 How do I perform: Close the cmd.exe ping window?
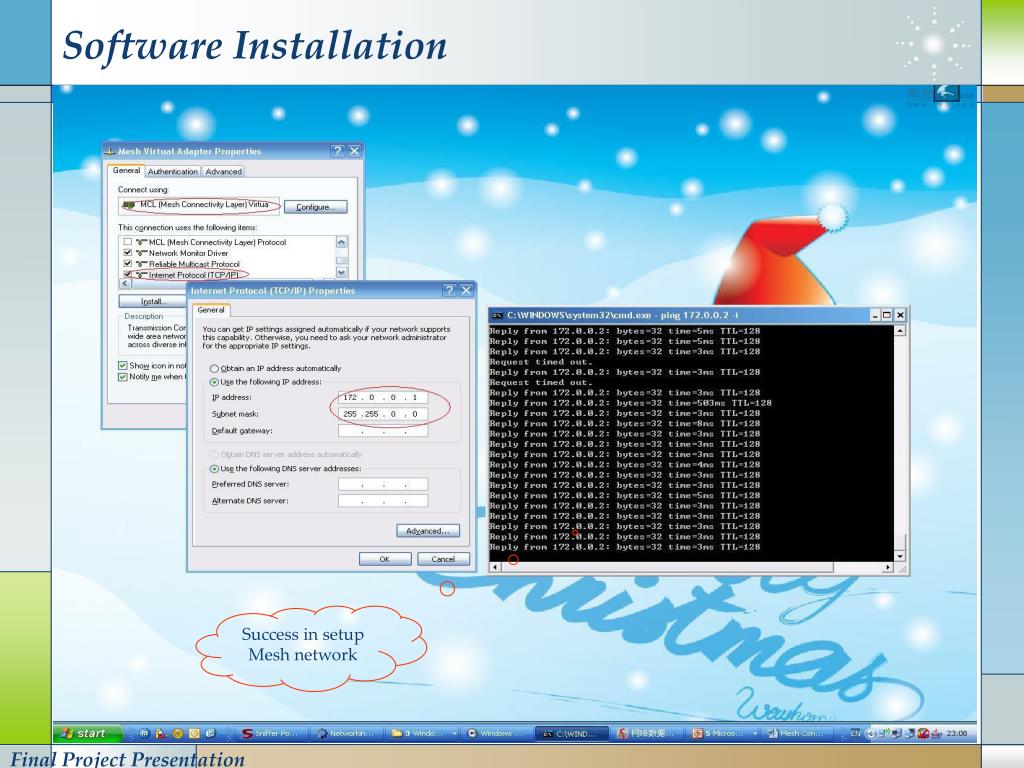tap(900, 315)
